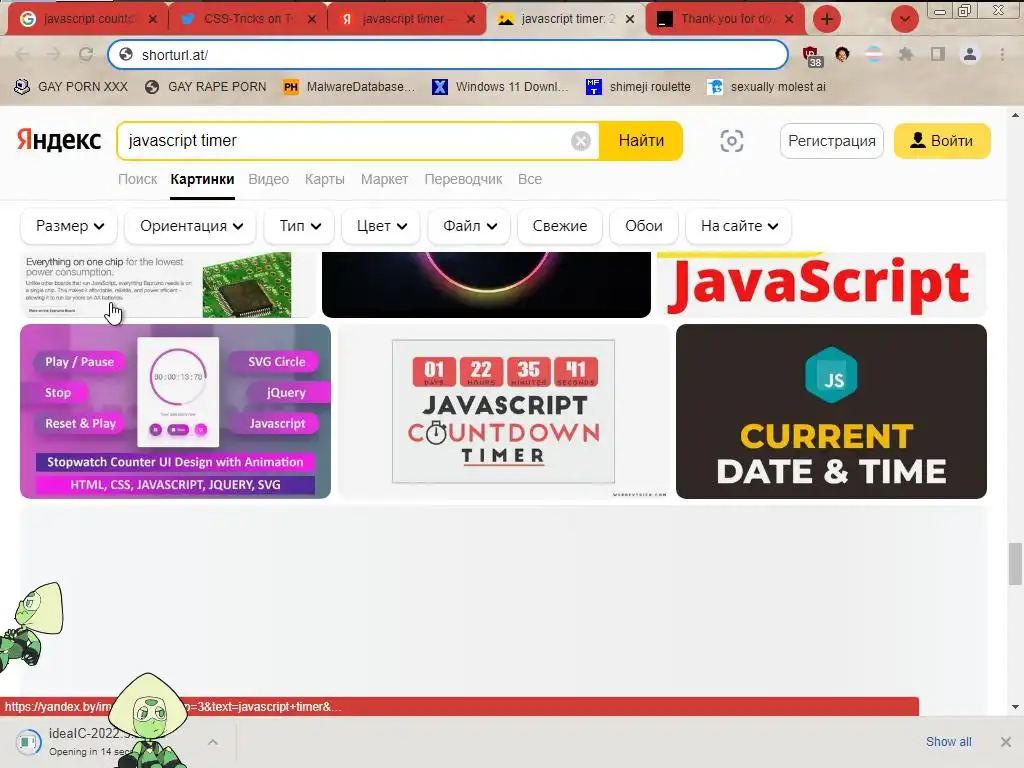Toggle the Свежие filter
The image size is (1024, 768).
click(x=560, y=226)
